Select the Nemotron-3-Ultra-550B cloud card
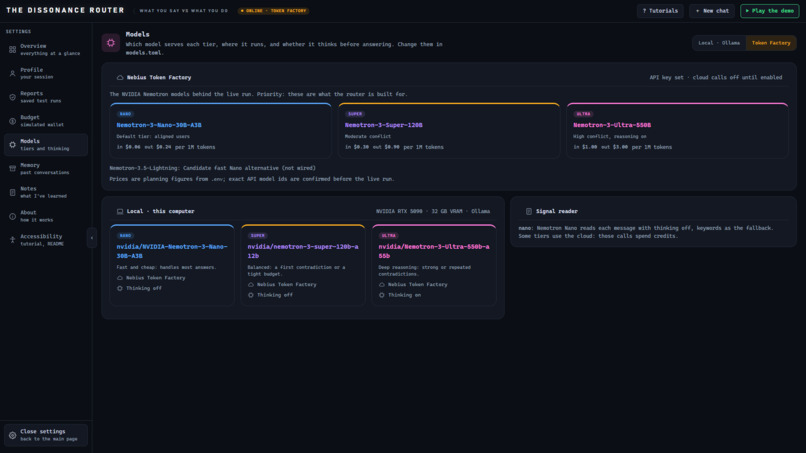Image resolution: width=806 pixels, height=453 pixels. click(677, 131)
